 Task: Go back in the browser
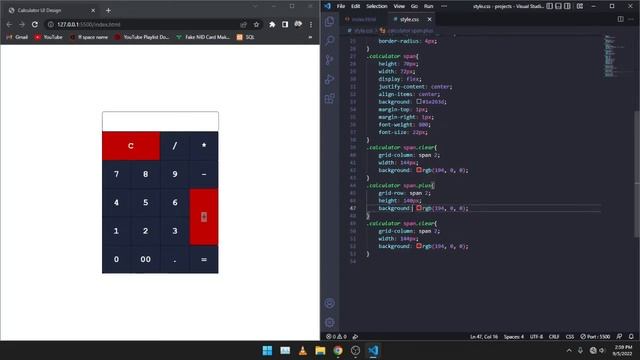[9, 24]
